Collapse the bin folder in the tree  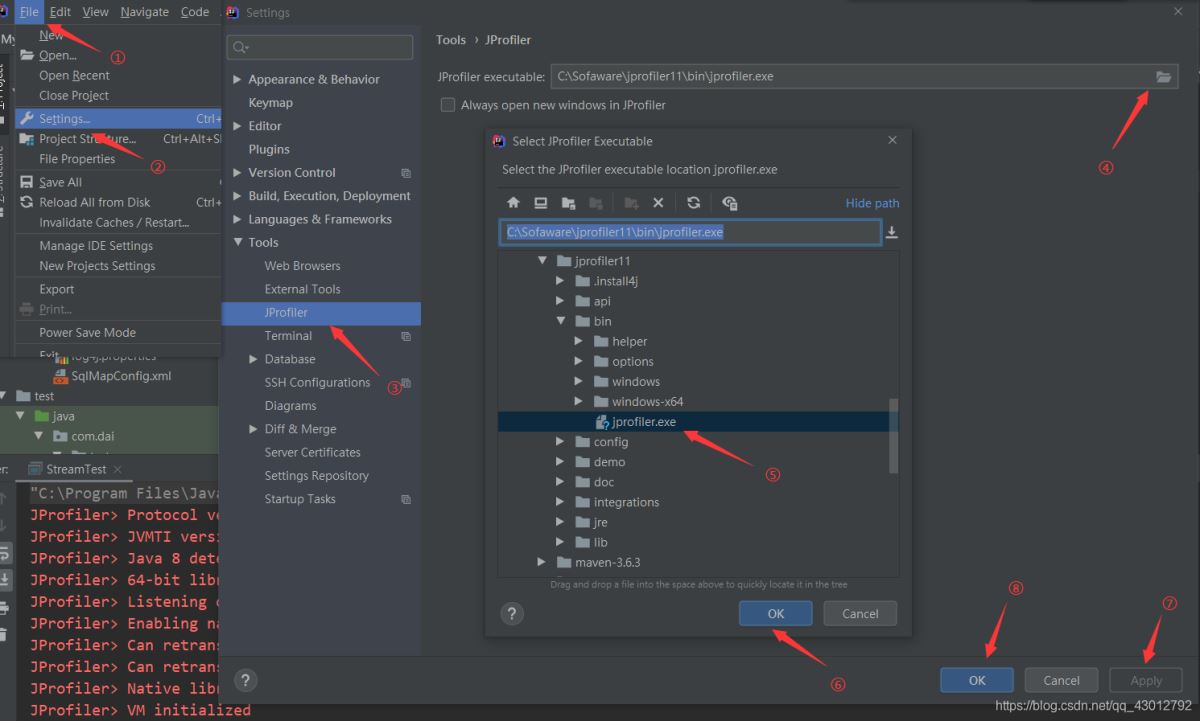(x=561, y=321)
